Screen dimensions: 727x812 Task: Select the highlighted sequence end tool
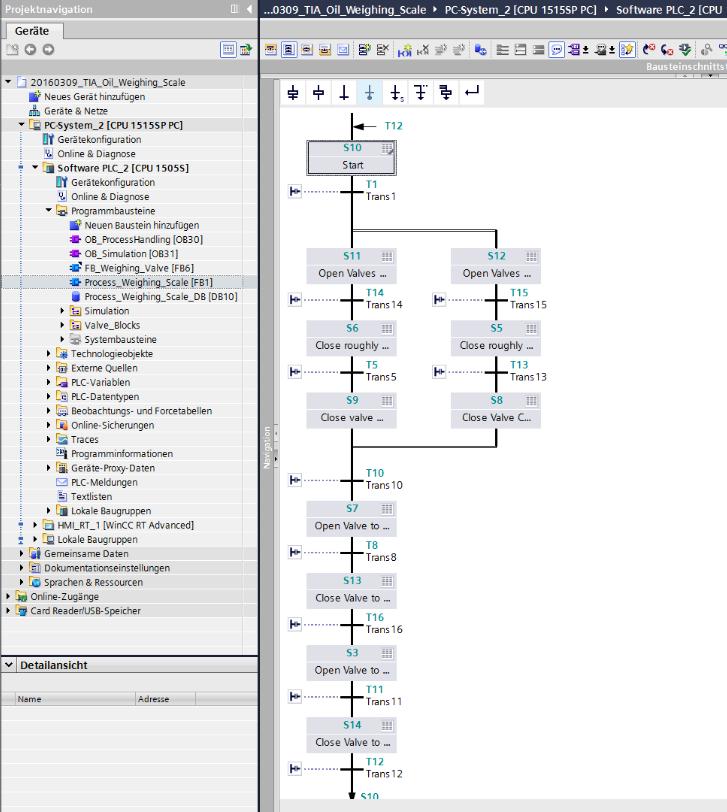click(x=369, y=93)
